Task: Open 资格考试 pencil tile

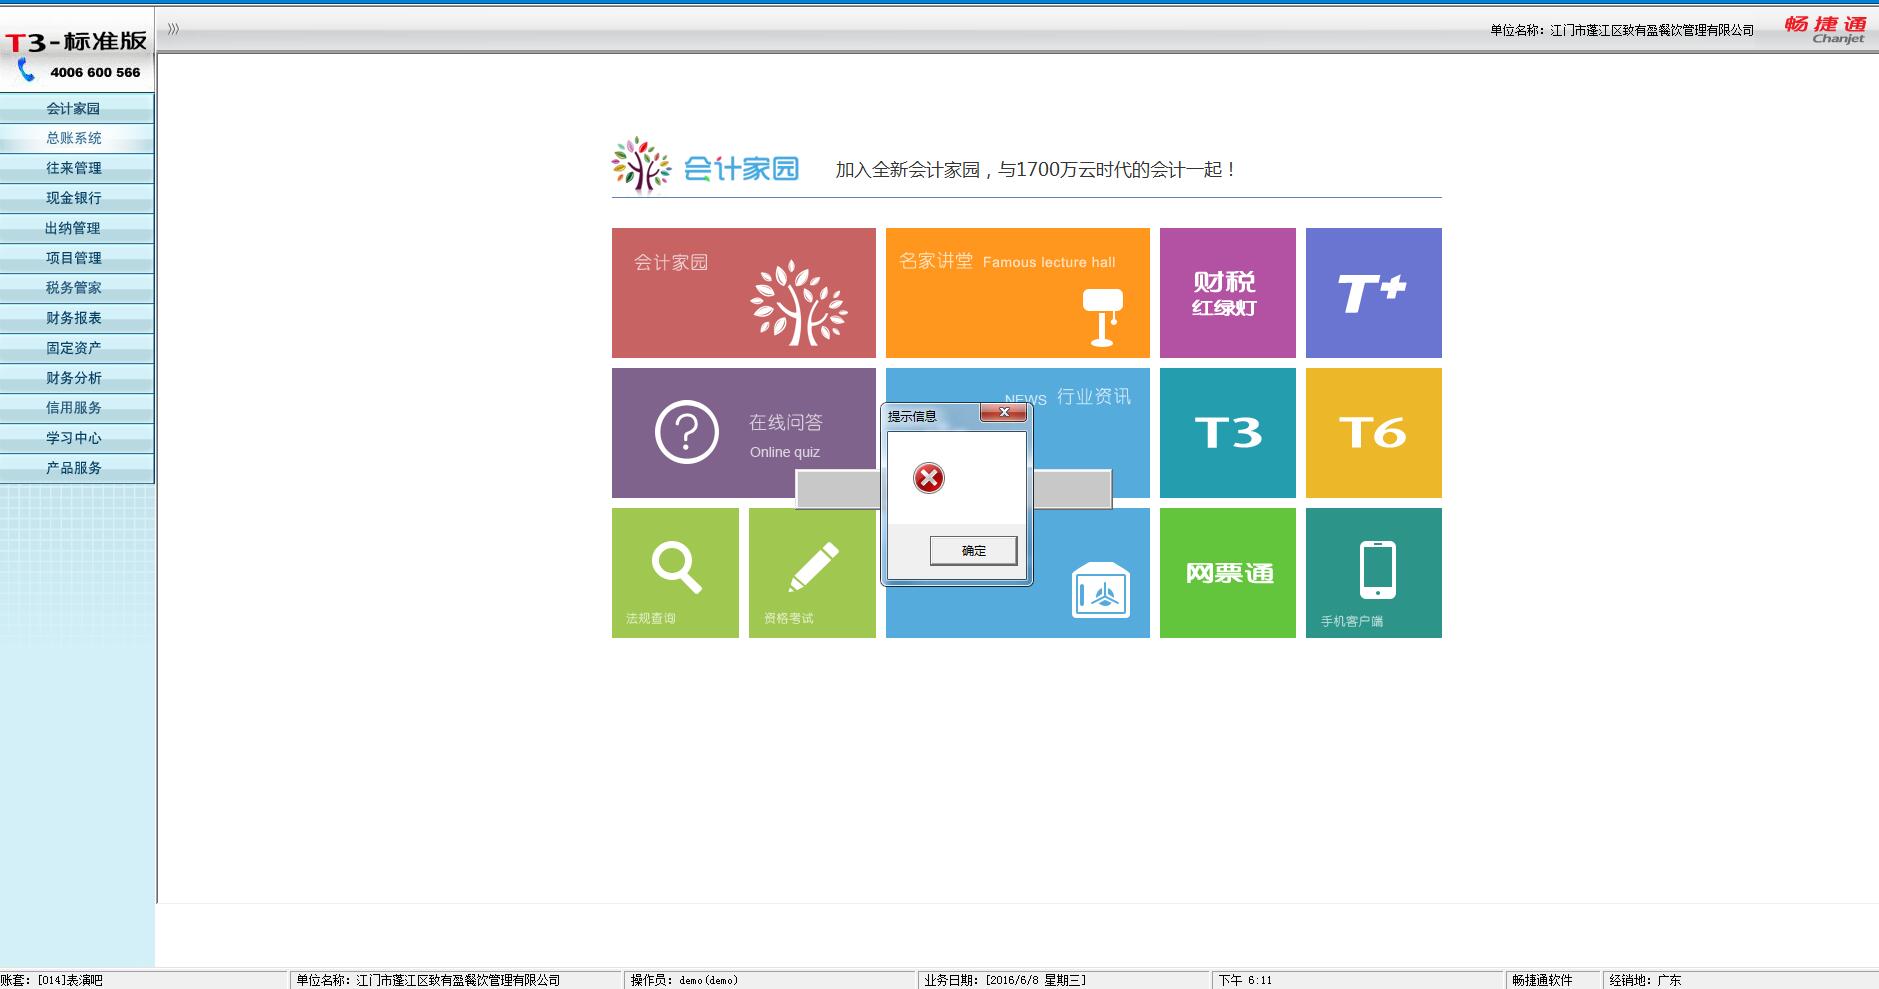Action: pos(811,573)
